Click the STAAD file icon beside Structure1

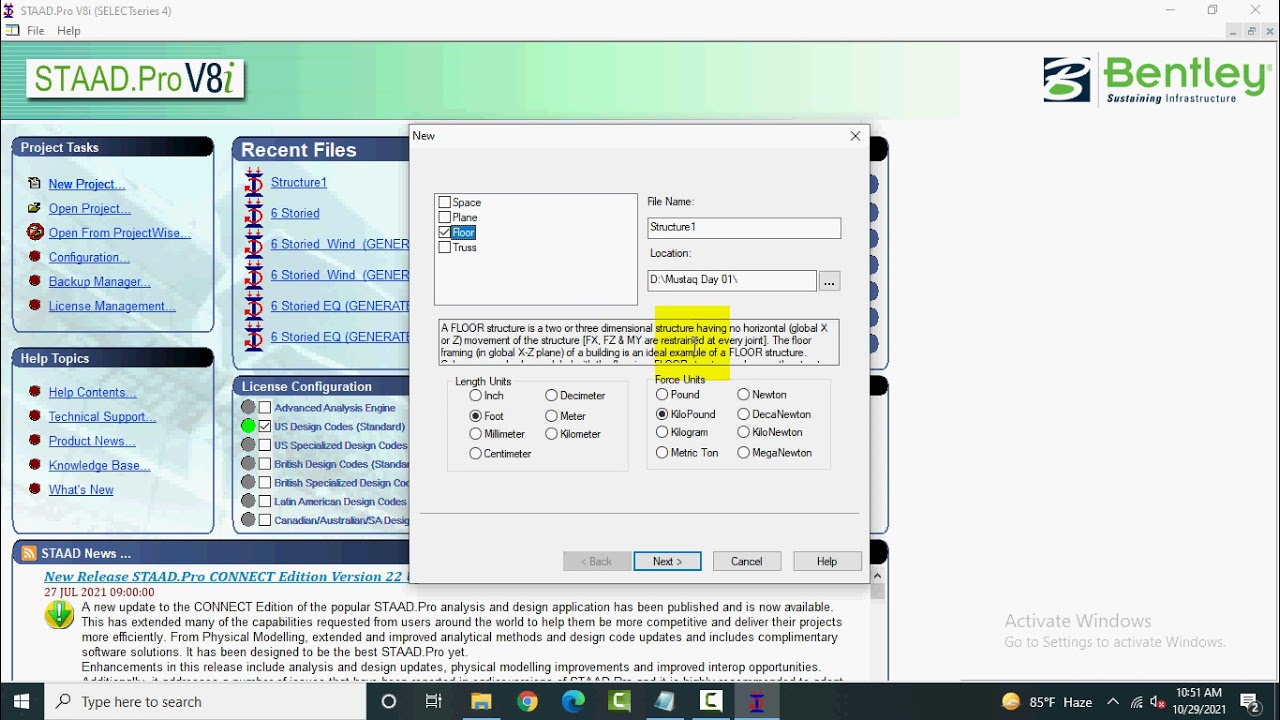point(254,182)
